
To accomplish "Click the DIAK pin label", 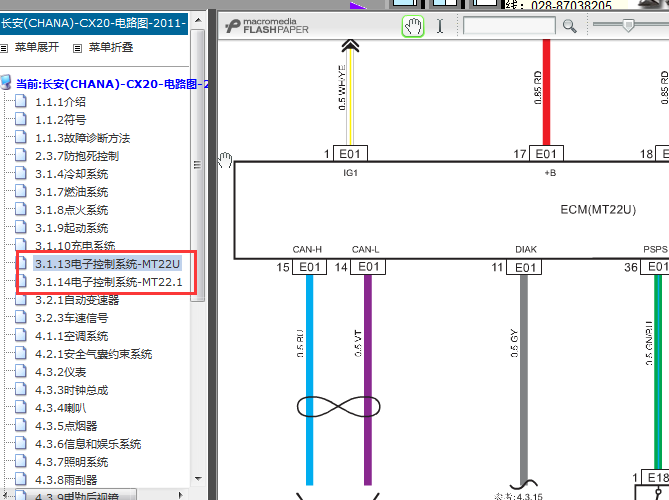I will point(526,249).
